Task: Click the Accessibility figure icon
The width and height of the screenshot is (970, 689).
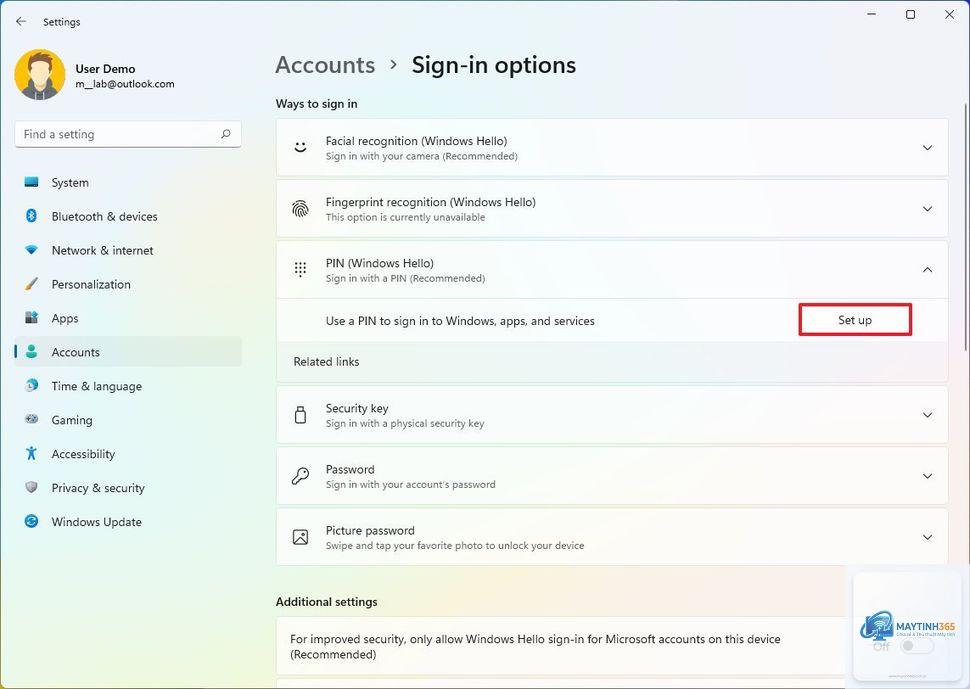Action: (31, 453)
